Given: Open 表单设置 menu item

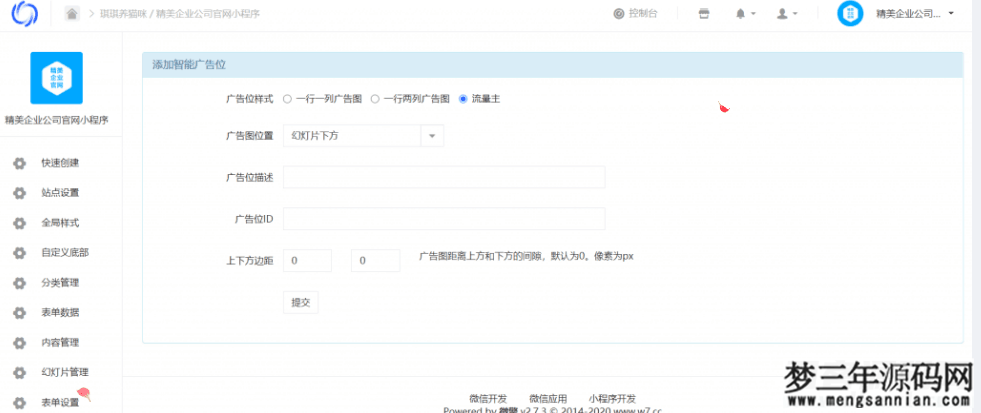Looking at the screenshot, I should [x=60, y=402].
